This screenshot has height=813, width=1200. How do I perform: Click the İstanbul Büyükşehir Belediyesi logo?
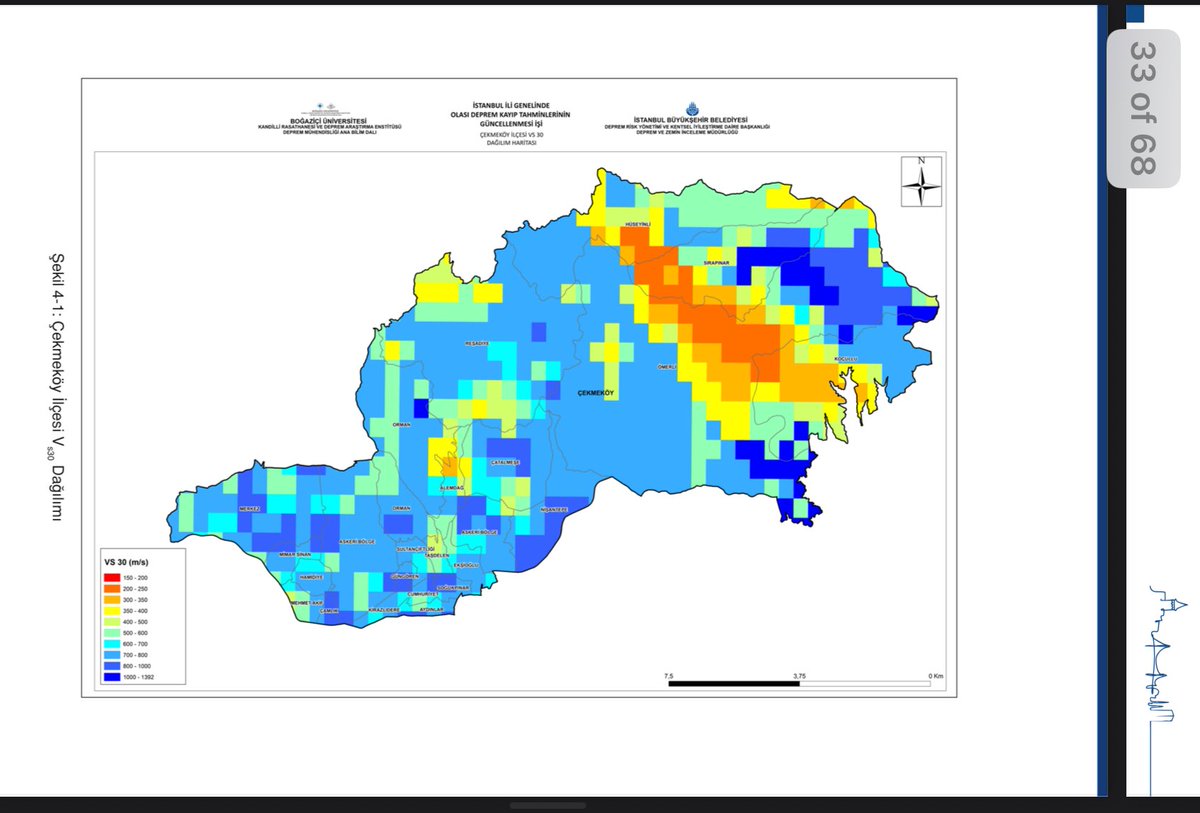pos(691,107)
